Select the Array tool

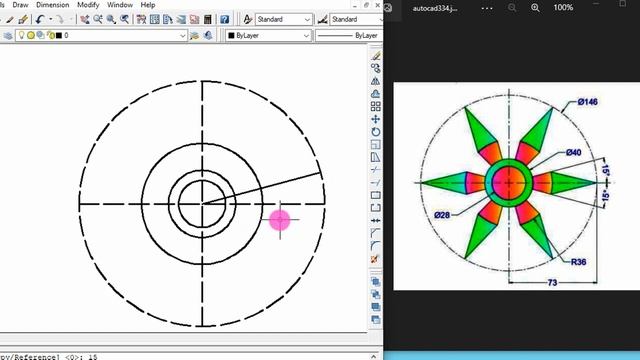point(376,106)
